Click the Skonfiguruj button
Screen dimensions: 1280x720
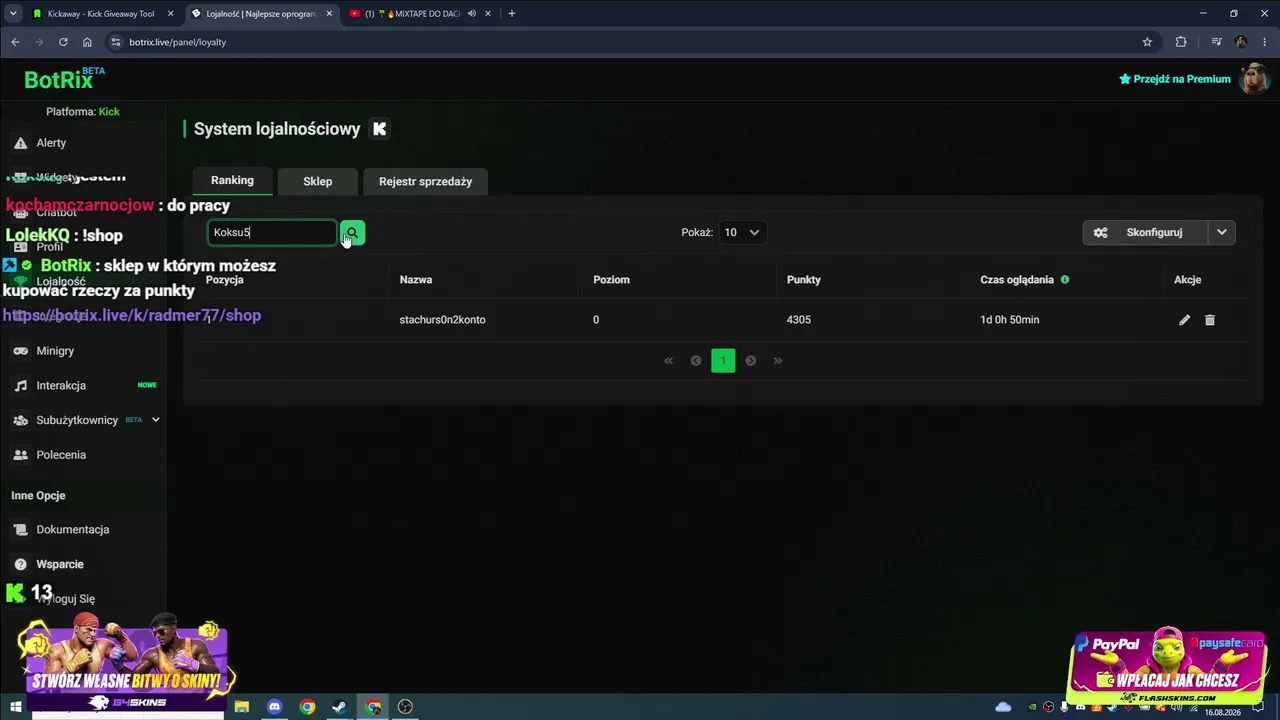[1145, 232]
